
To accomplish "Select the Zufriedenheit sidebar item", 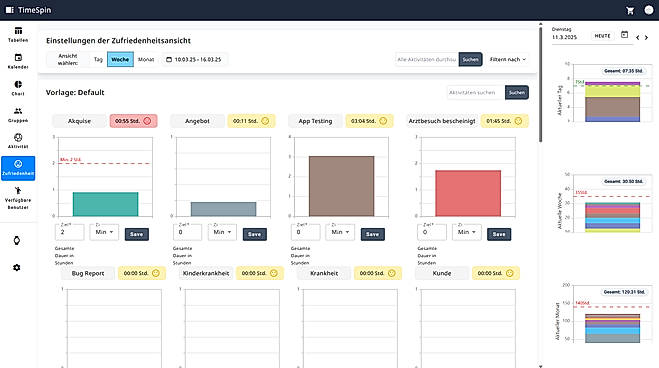I will 18,168.
